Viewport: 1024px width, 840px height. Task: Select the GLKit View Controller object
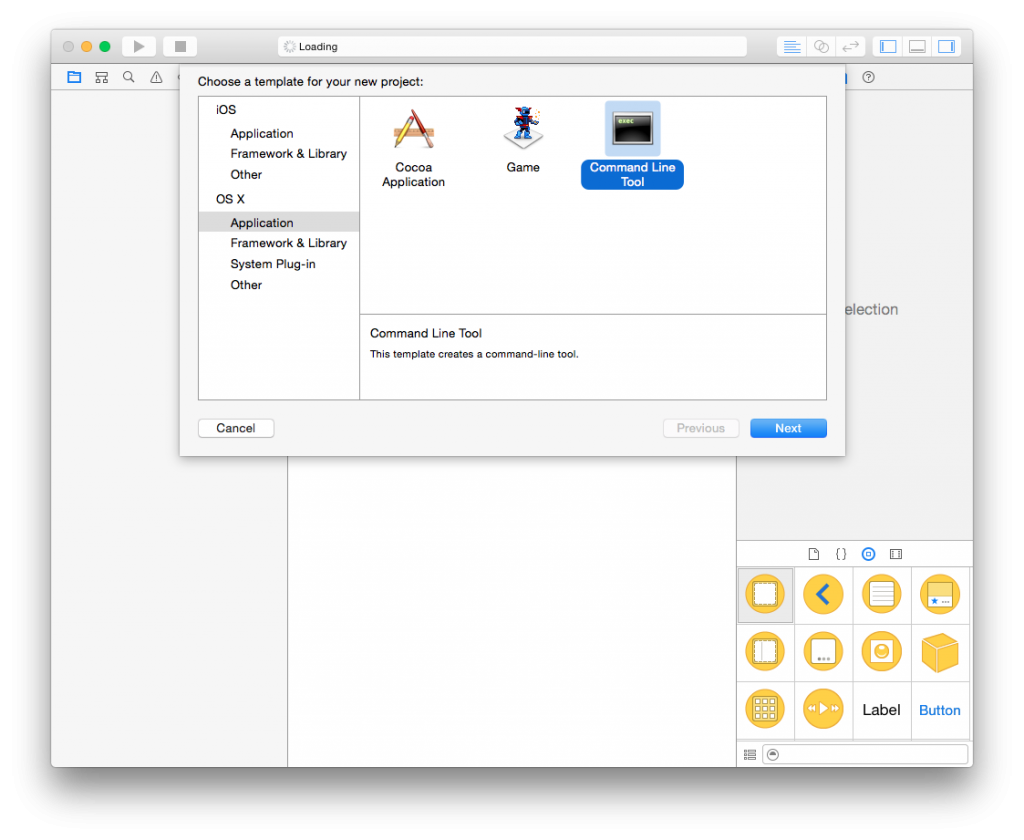coord(882,652)
